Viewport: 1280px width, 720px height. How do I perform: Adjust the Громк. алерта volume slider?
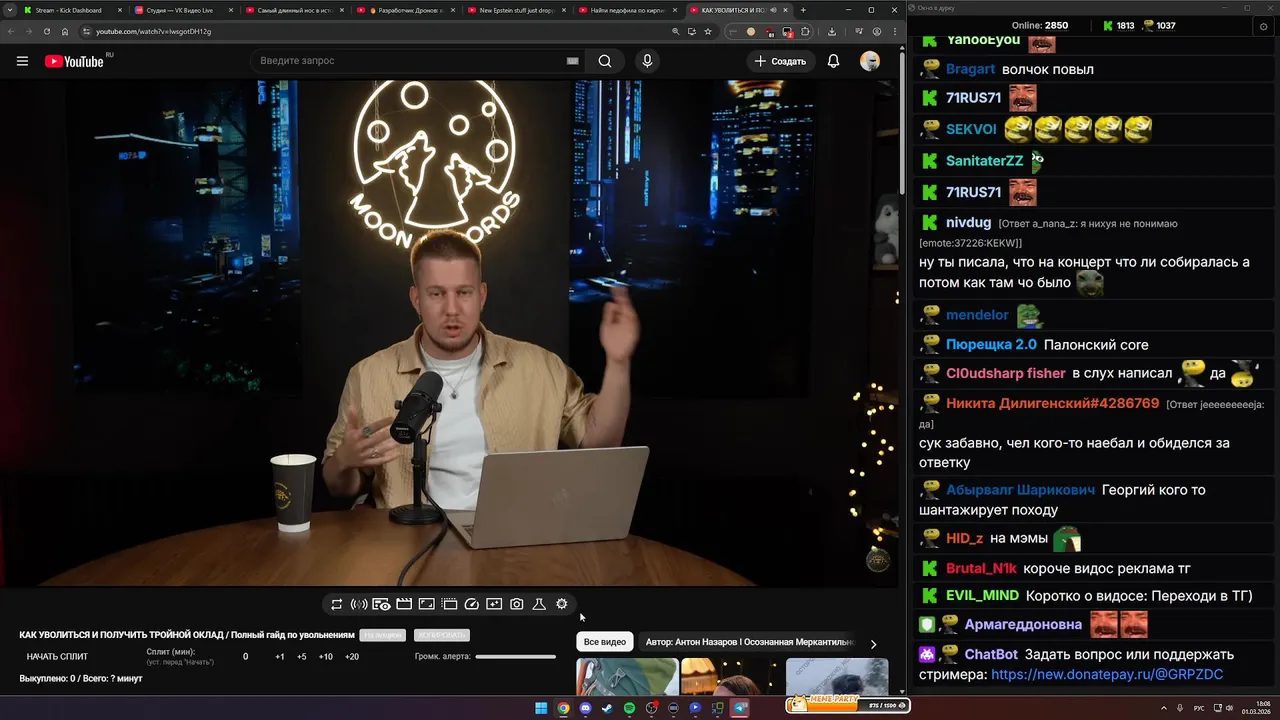(x=515, y=657)
